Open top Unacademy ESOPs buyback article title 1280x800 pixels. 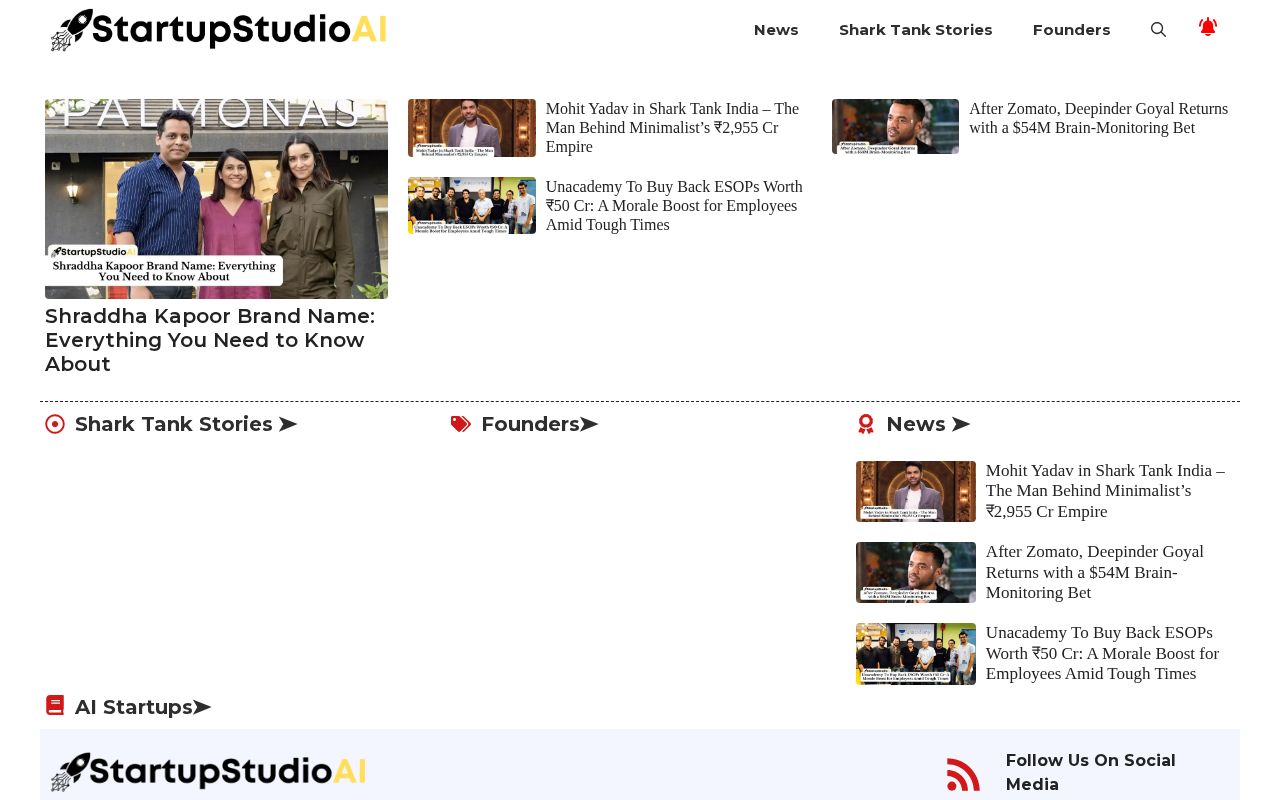pos(674,206)
